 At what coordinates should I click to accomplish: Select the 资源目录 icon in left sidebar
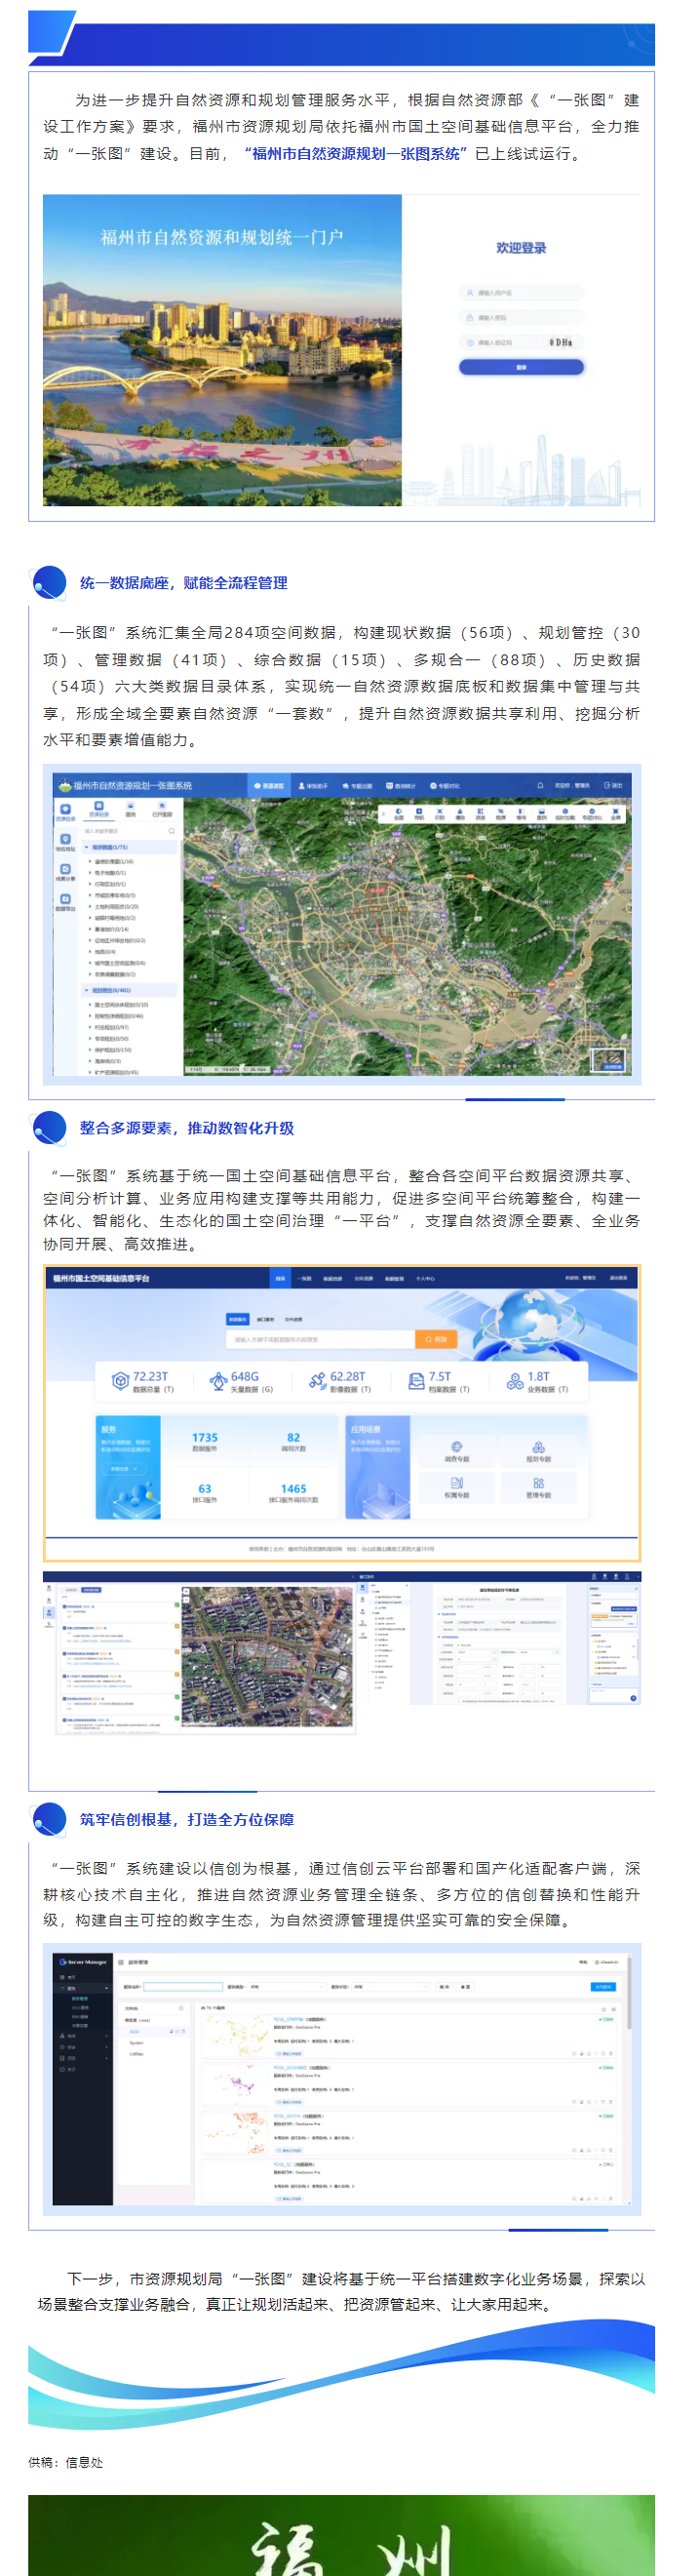click(x=65, y=813)
